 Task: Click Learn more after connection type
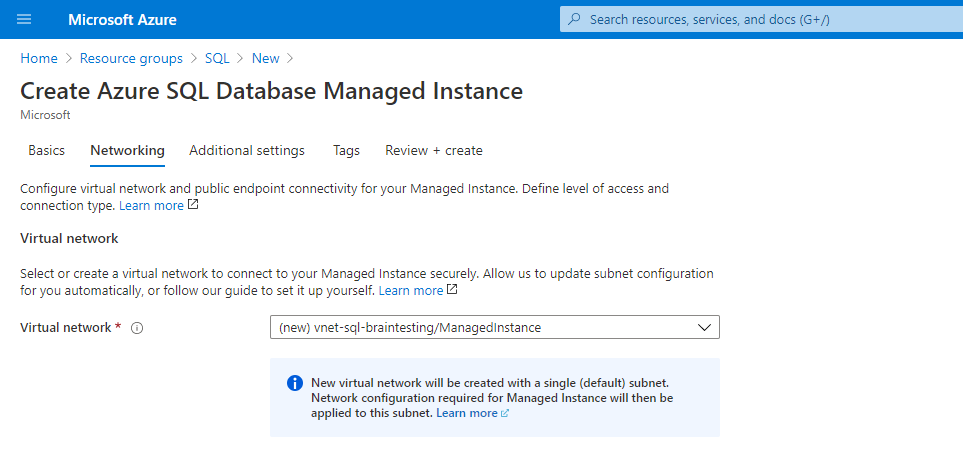coord(151,206)
